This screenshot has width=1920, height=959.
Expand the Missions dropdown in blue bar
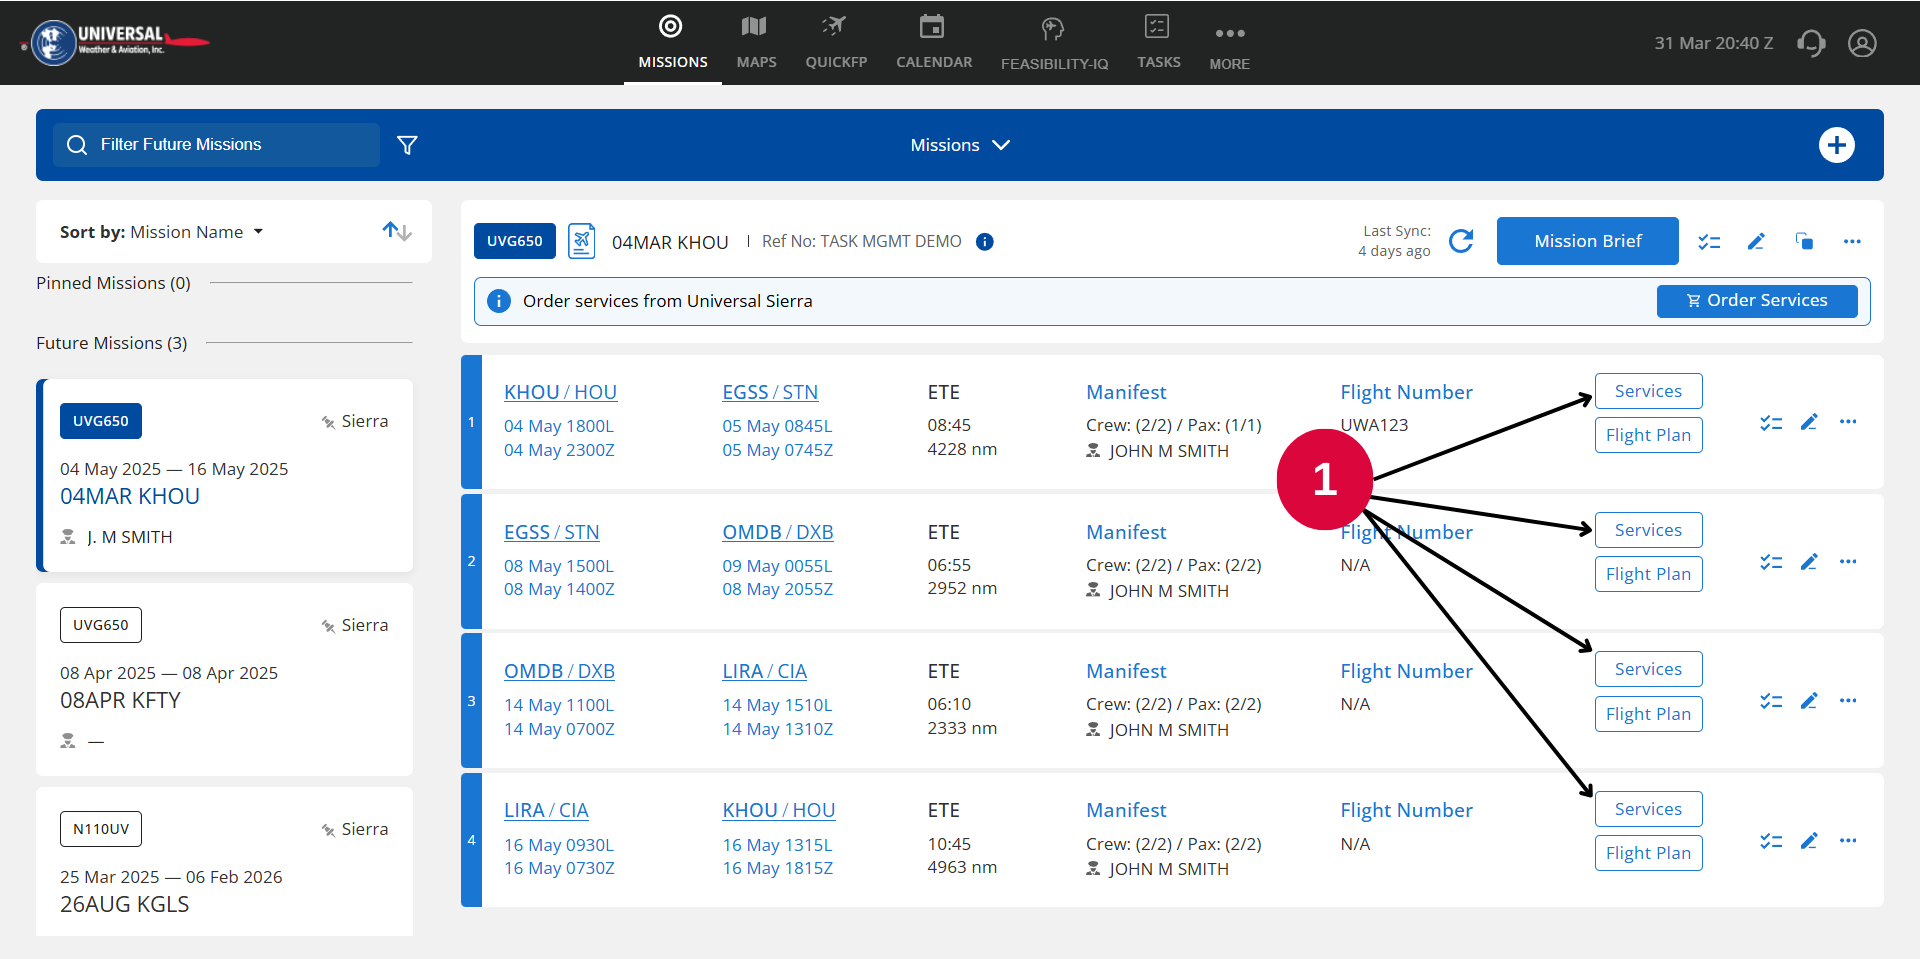click(960, 145)
